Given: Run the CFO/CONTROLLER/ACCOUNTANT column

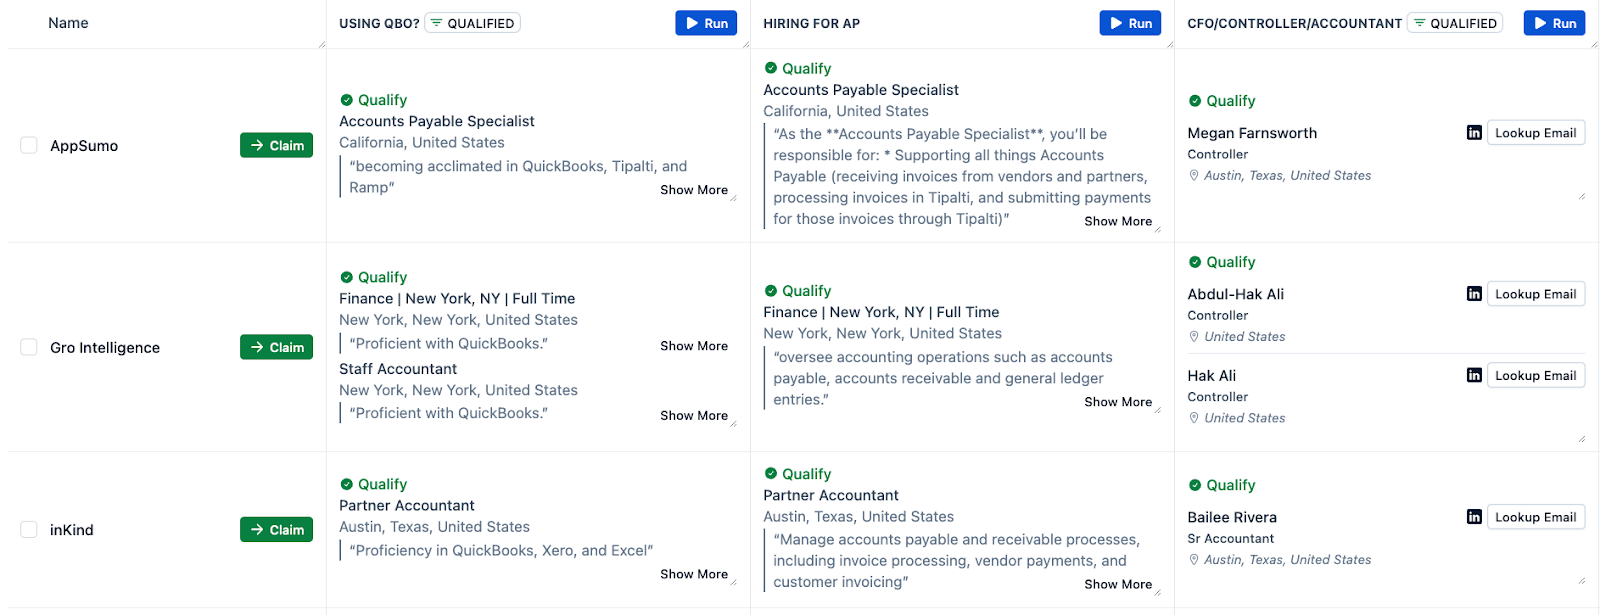Looking at the screenshot, I should (x=1554, y=23).
